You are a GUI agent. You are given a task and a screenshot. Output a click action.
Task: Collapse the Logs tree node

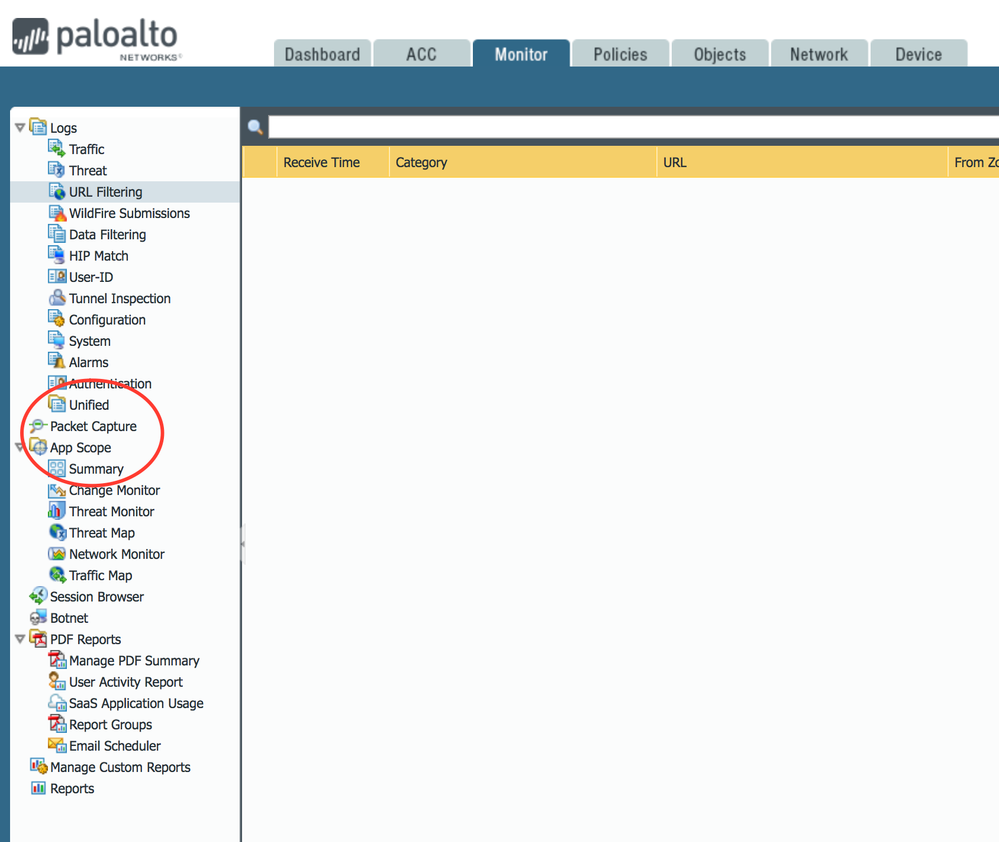click(20, 128)
